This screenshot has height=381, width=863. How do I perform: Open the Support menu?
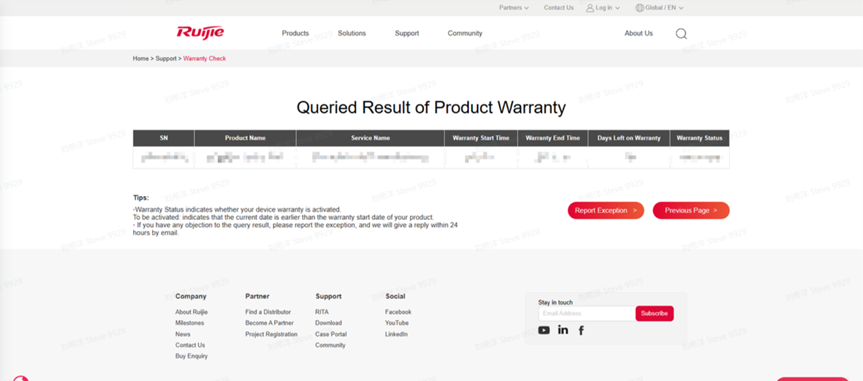point(407,33)
